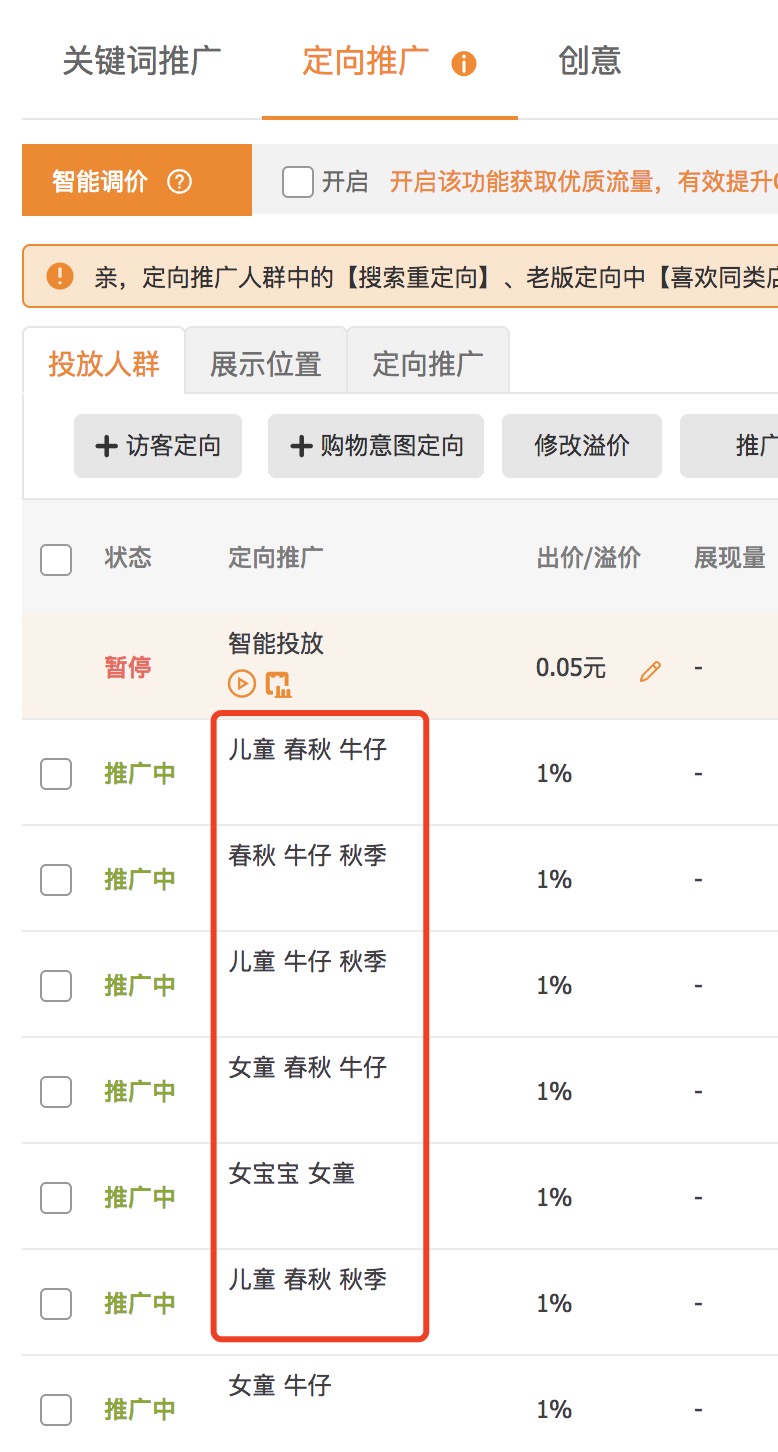The width and height of the screenshot is (778, 1452).
Task: Select all rows with the header checkbox
Action: pyautogui.click(x=55, y=560)
